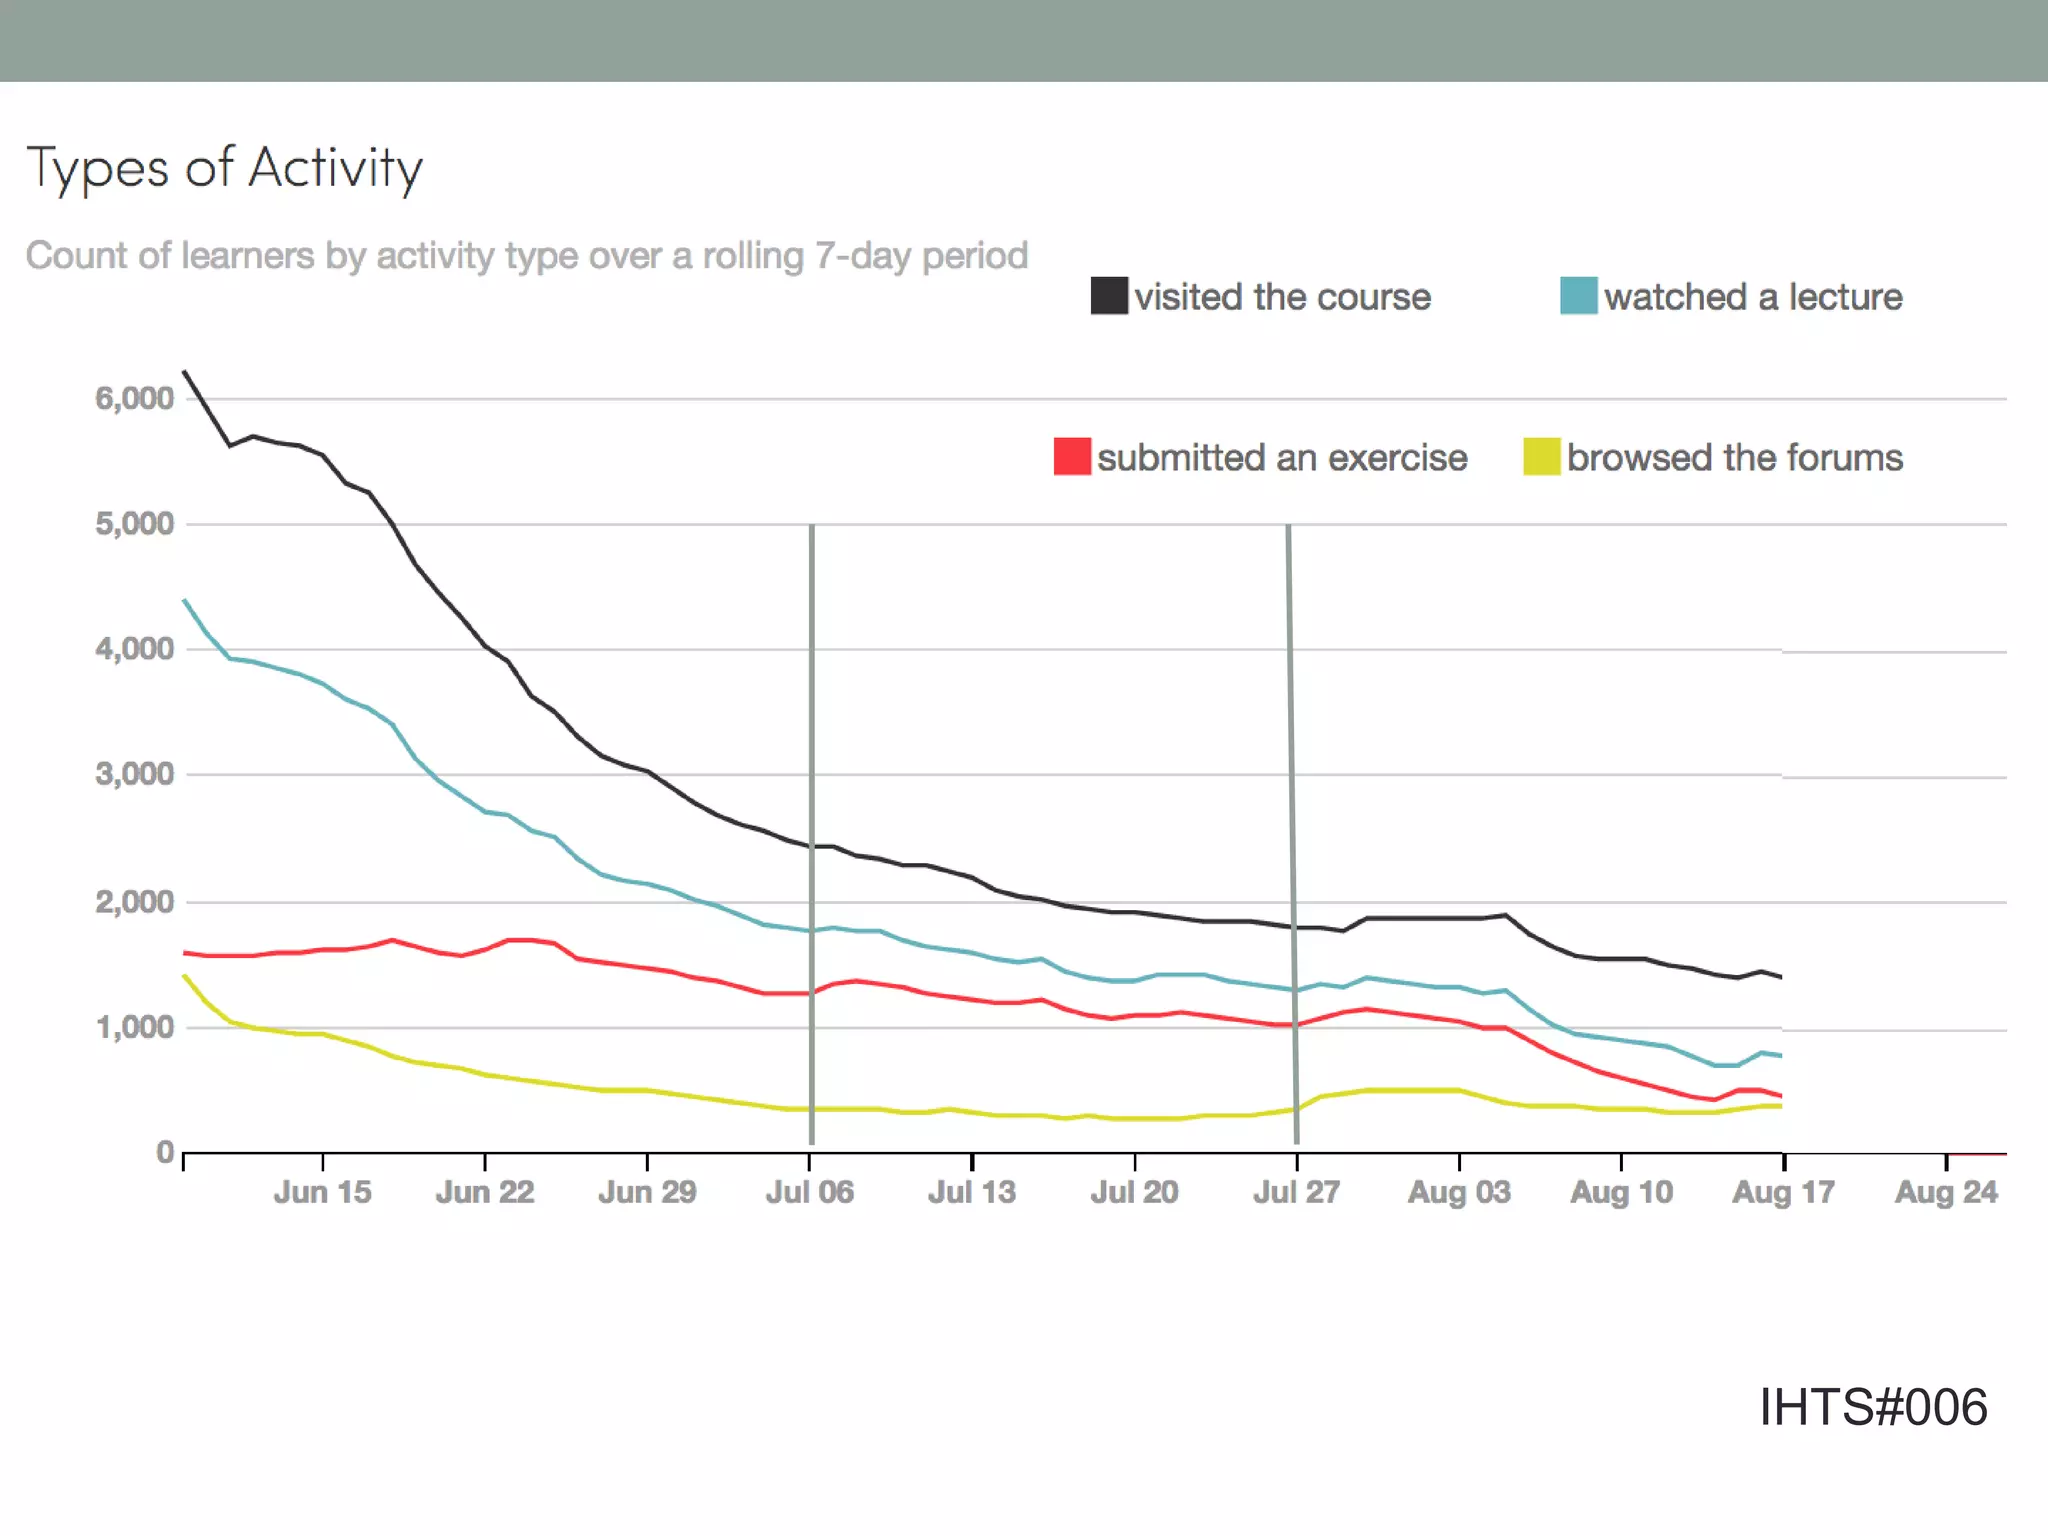The height and width of the screenshot is (1536, 2048).
Task: Click the Aug 03 x-axis date label
Action: (1458, 1192)
